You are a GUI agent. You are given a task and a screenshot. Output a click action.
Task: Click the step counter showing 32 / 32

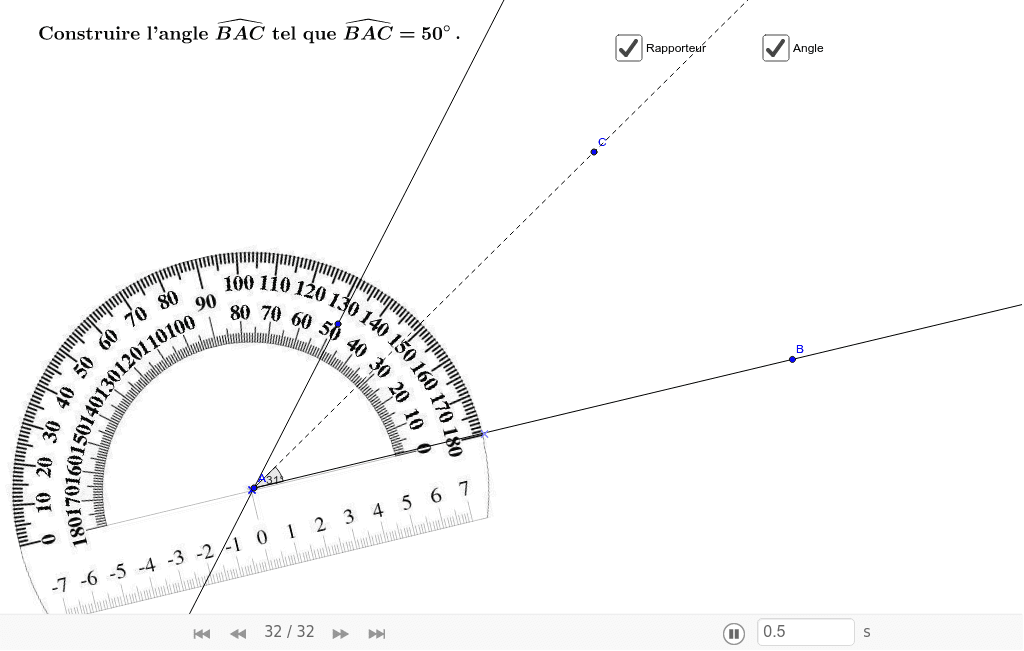coord(289,632)
